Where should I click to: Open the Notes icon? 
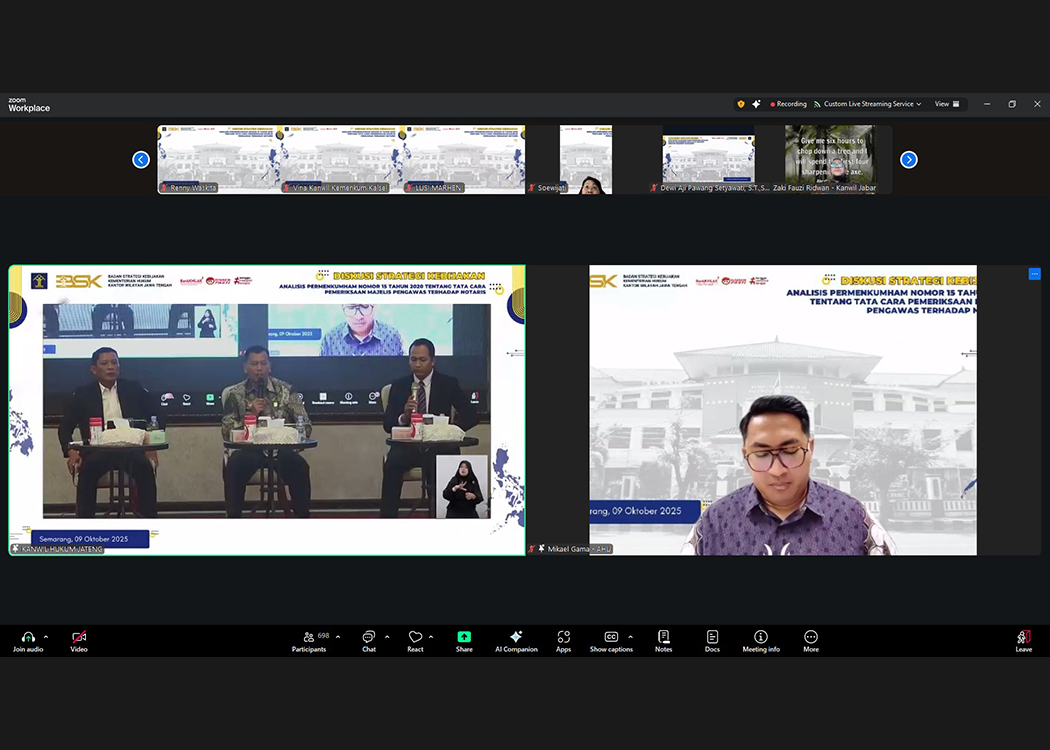click(663, 641)
